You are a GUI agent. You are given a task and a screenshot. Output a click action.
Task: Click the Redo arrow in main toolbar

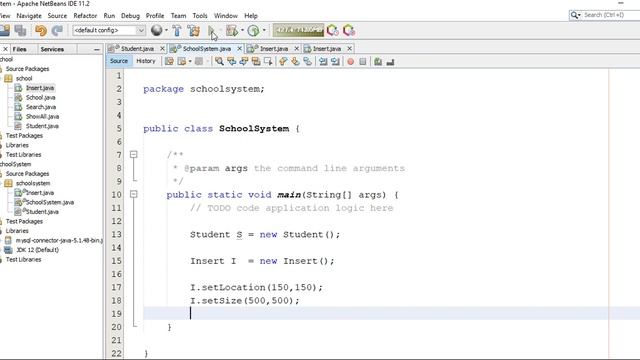tap(57, 31)
